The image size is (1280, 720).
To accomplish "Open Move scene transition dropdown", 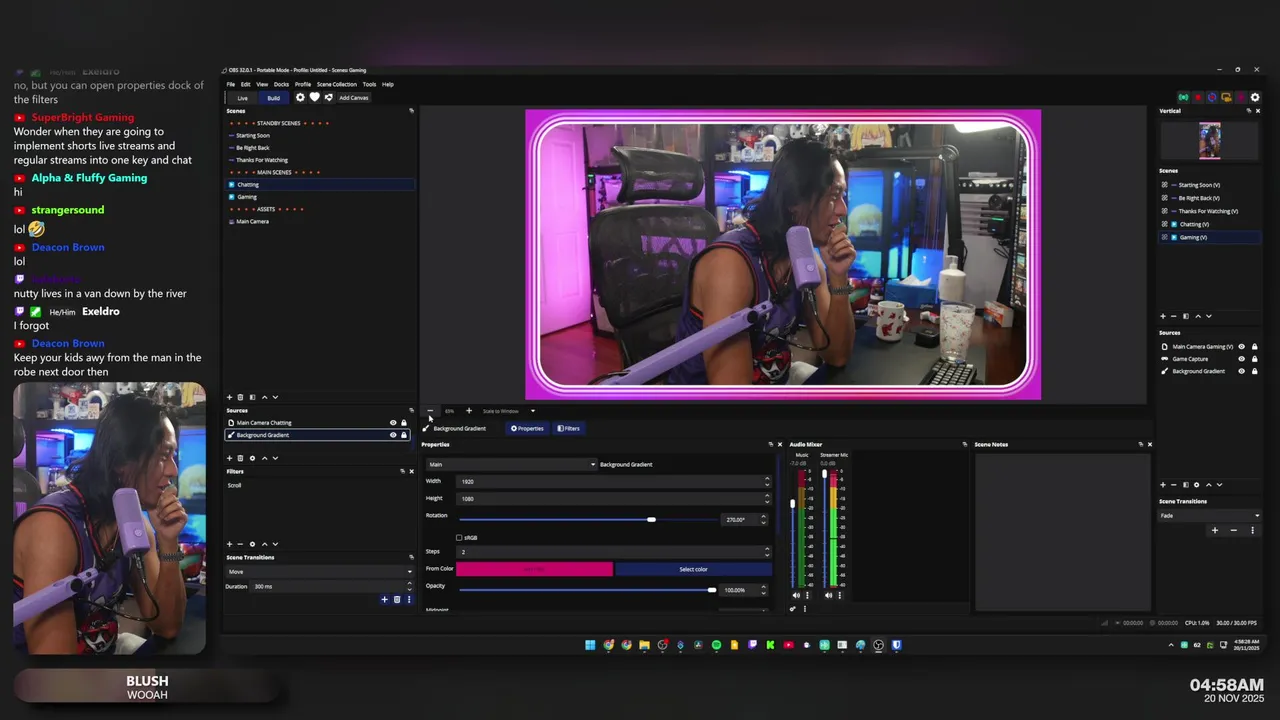I will click(x=319, y=572).
